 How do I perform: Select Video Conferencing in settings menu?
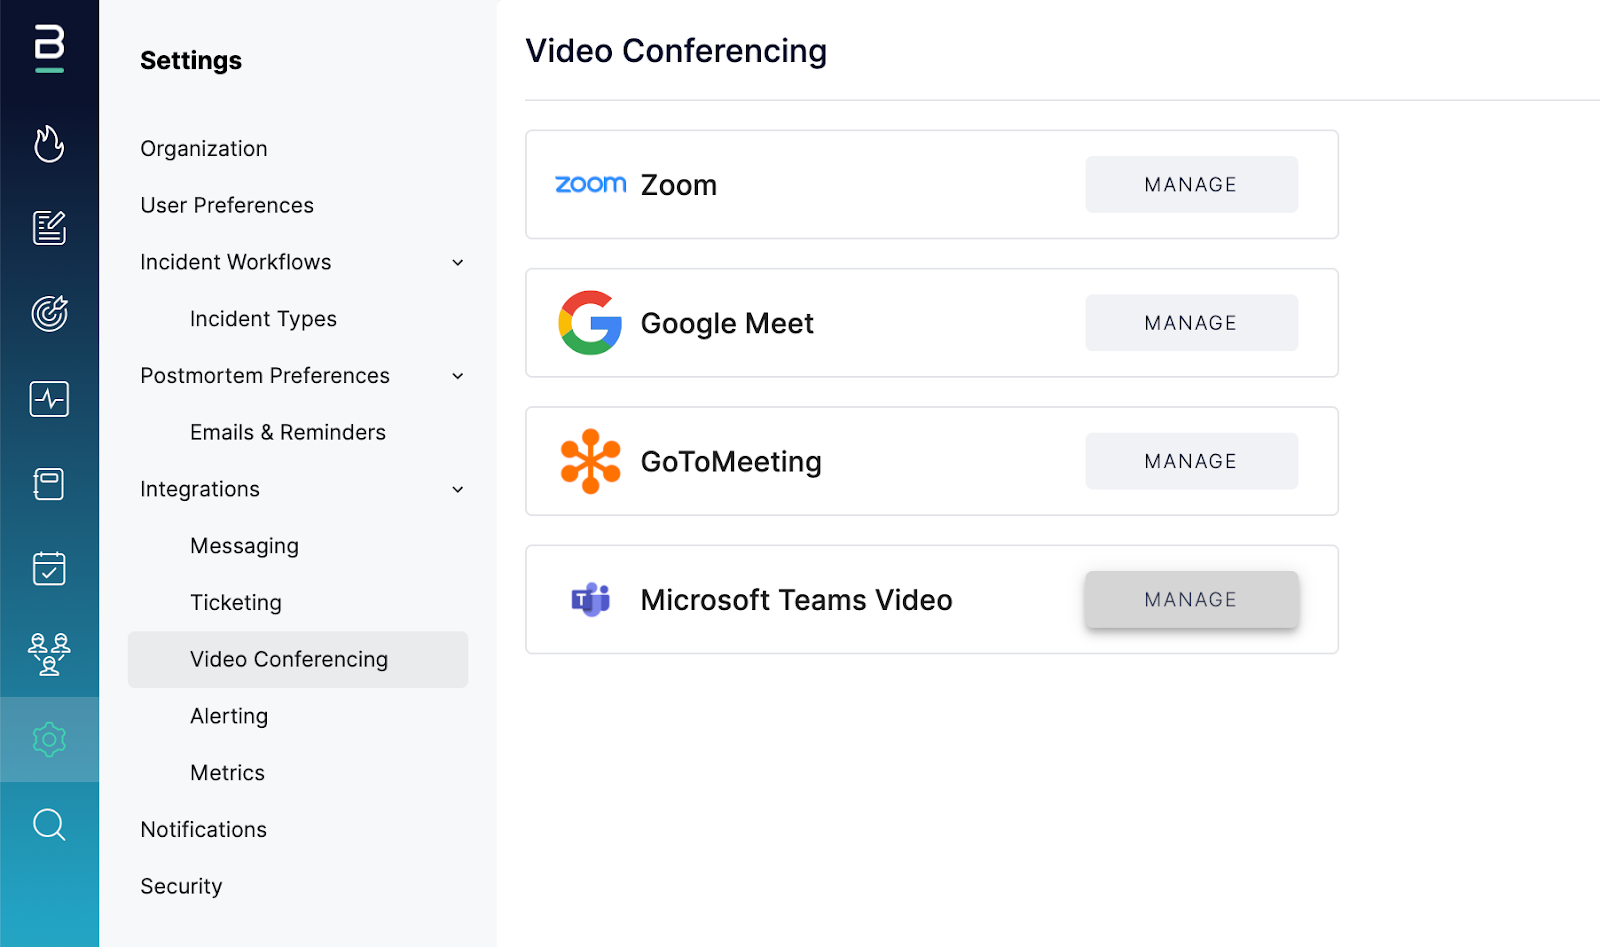(298, 659)
